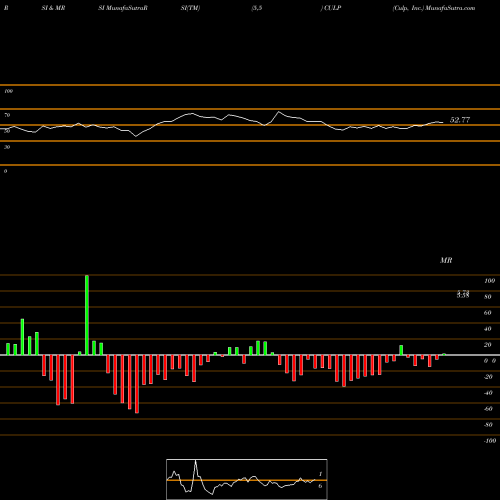Click the MR value 3.38 label
500x500 pixels.
click(x=463, y=295)
